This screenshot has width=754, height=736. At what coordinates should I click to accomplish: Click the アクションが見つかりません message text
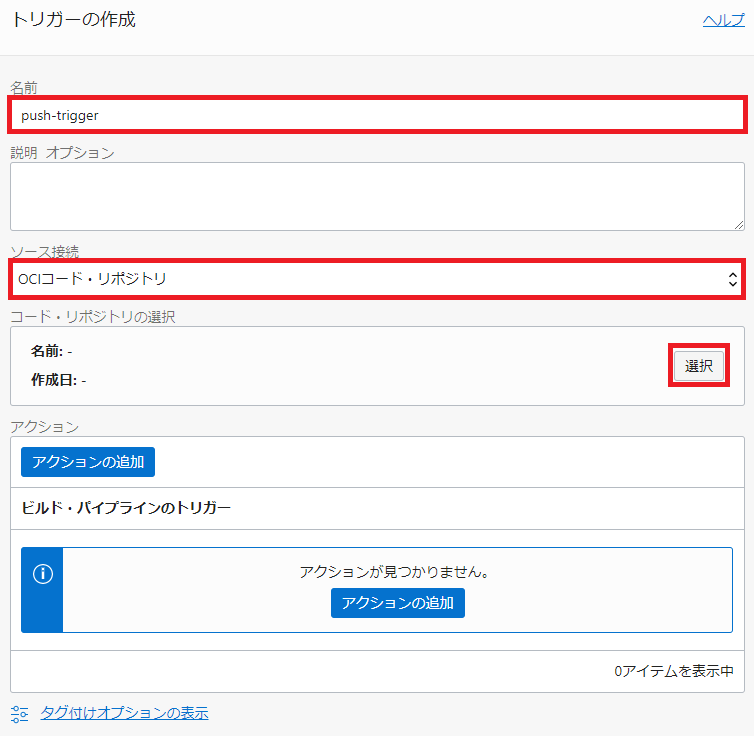pos(400,572)
